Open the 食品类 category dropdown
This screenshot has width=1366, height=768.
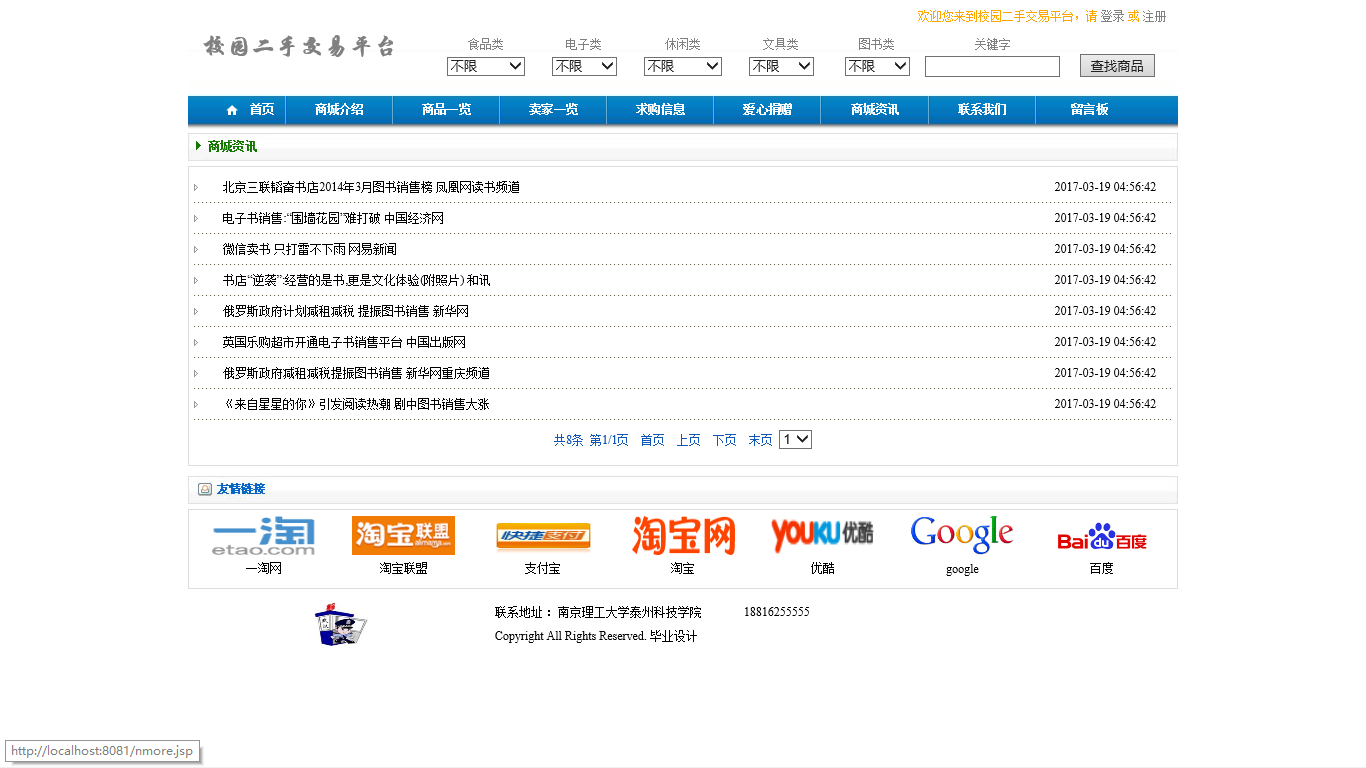point(486,66)
